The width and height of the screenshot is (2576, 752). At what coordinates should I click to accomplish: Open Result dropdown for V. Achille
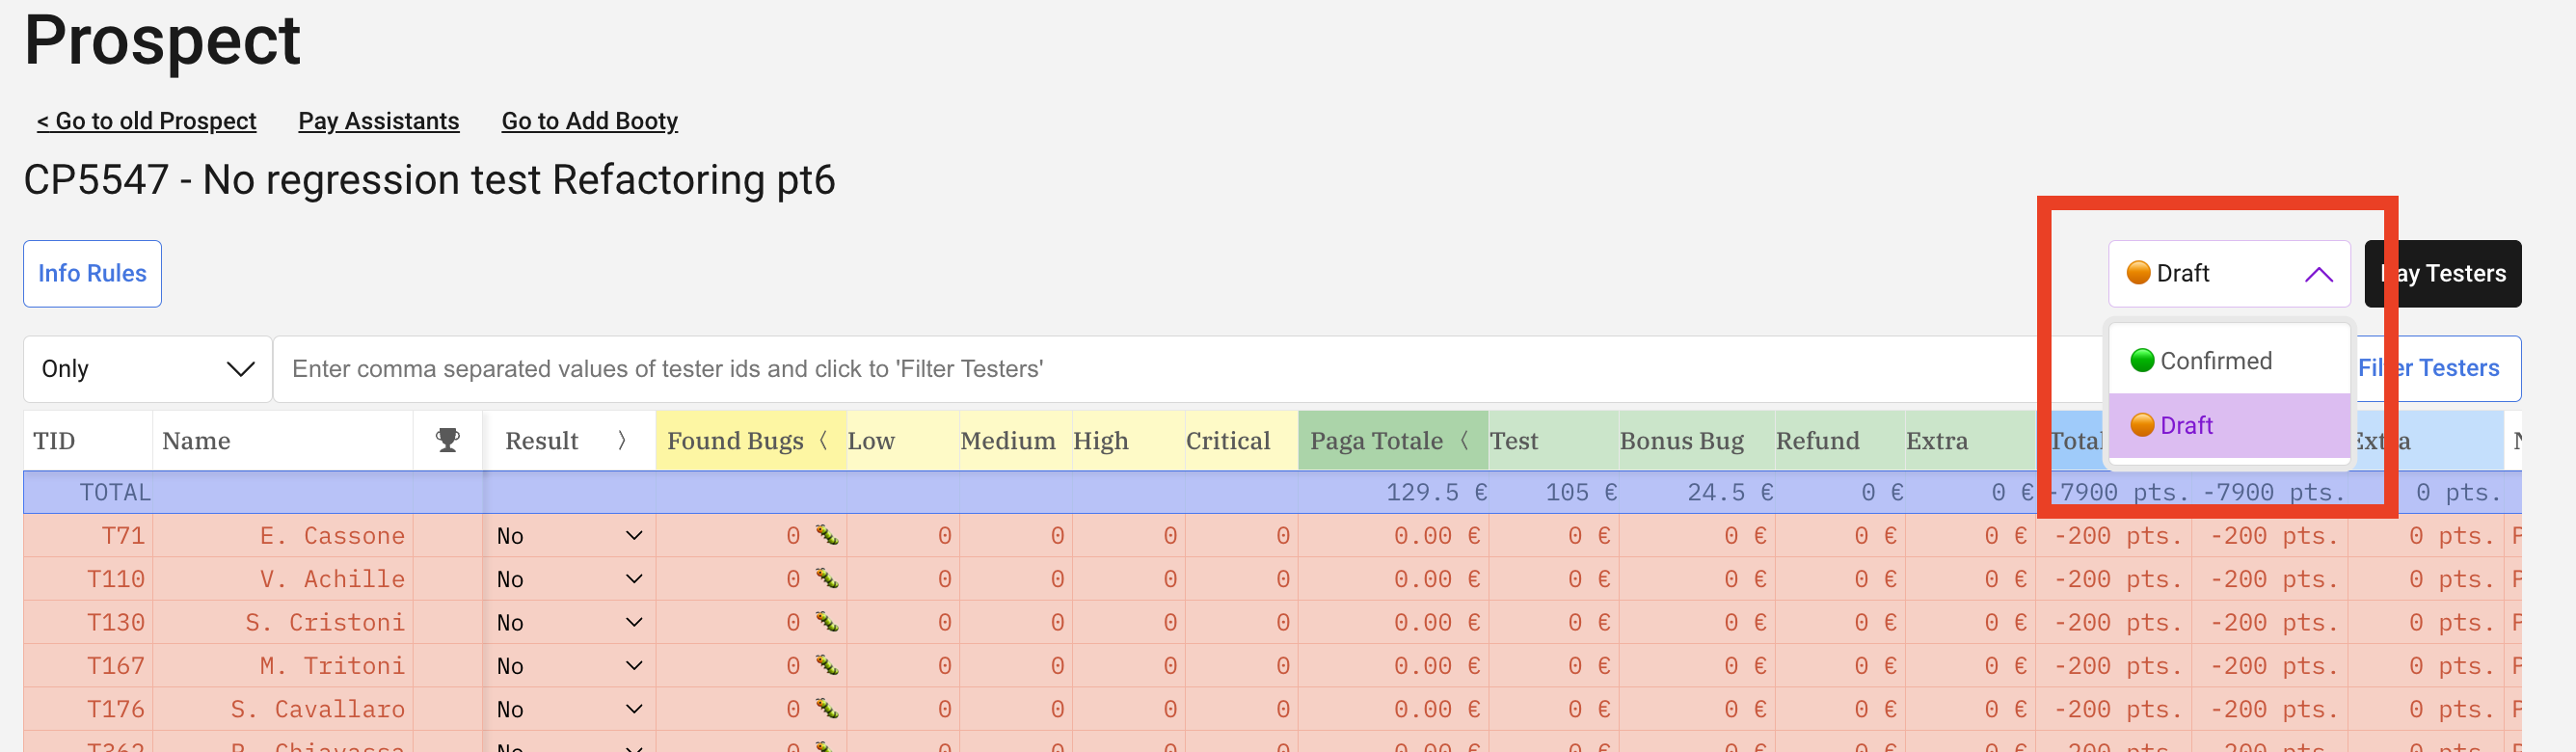click(x=569, y=579)
